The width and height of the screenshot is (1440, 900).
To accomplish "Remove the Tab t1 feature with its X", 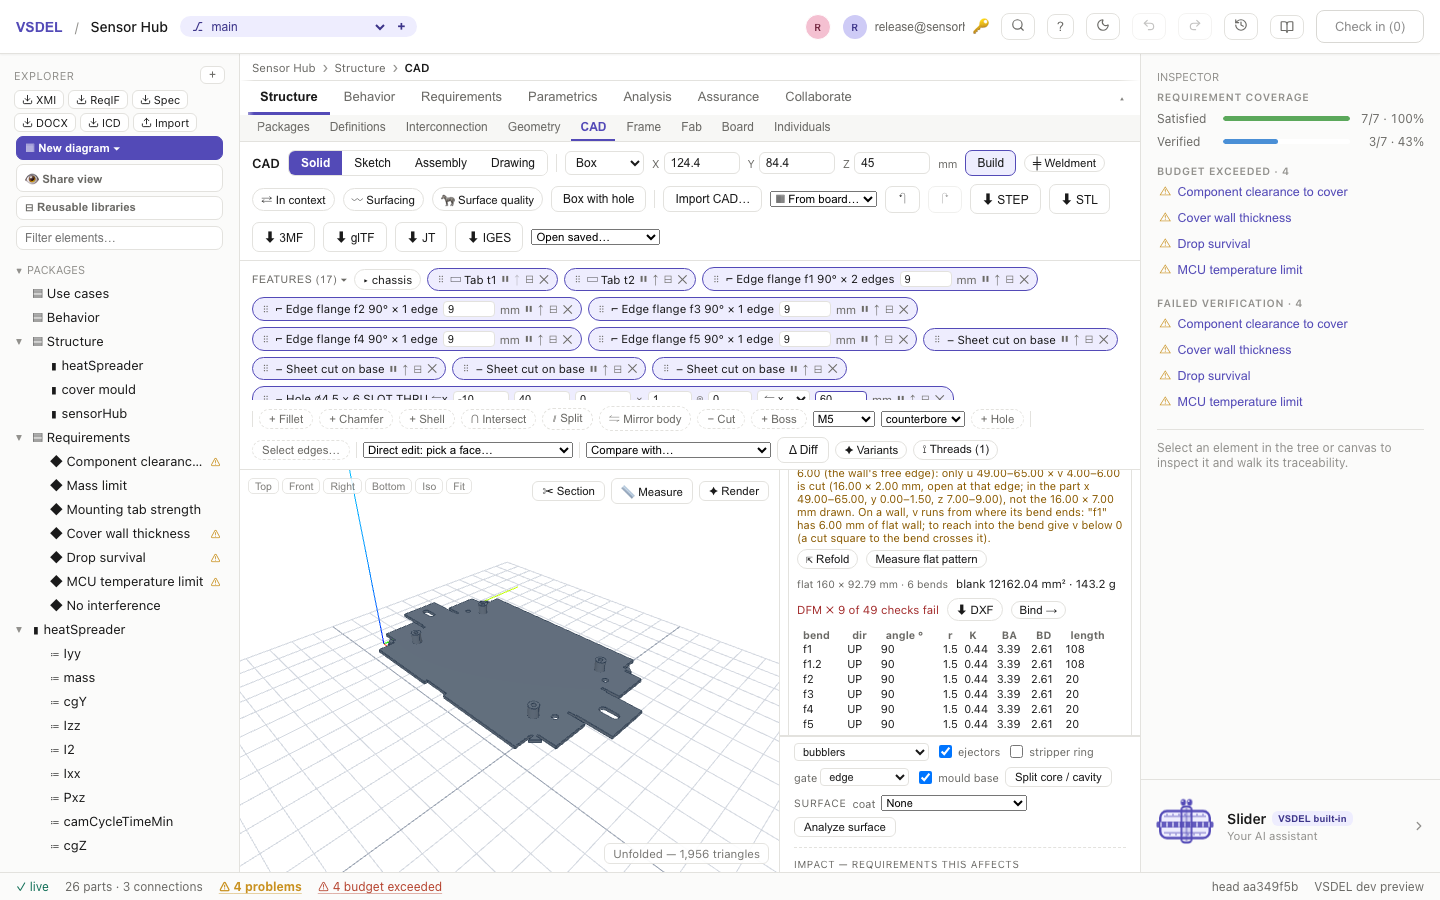I will coord(544,280).
